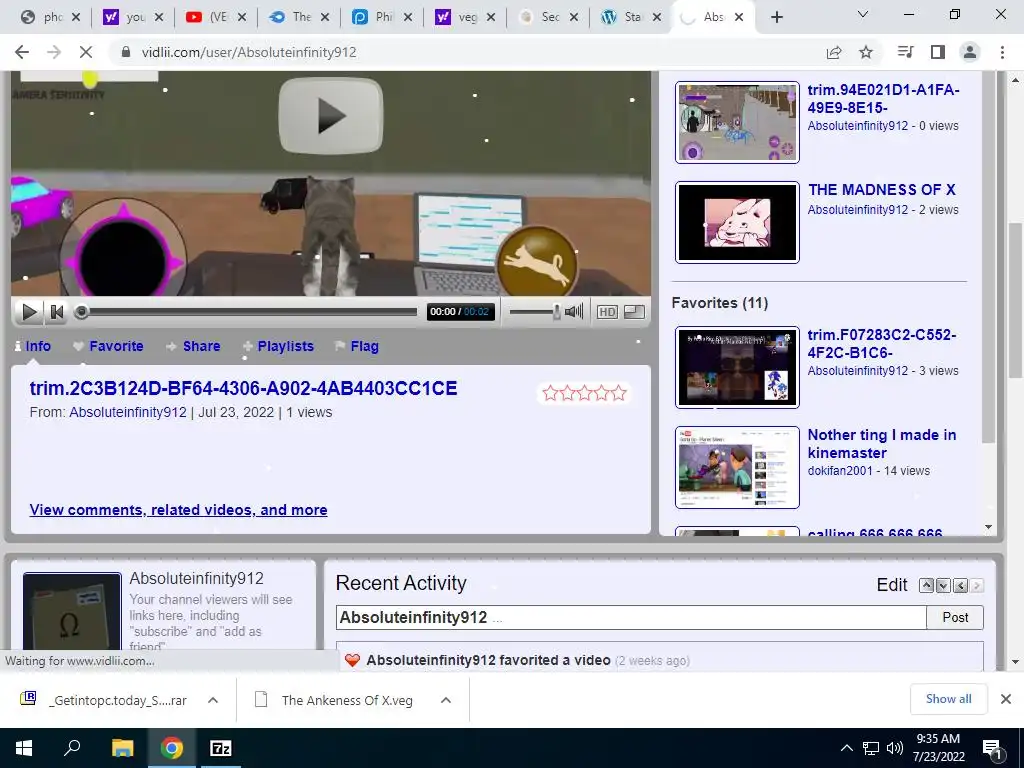This screenshot has height=768, width=1024.
Task: Switch to the YouTube tab
Action: pyautogui.click(x=216, y=17)
